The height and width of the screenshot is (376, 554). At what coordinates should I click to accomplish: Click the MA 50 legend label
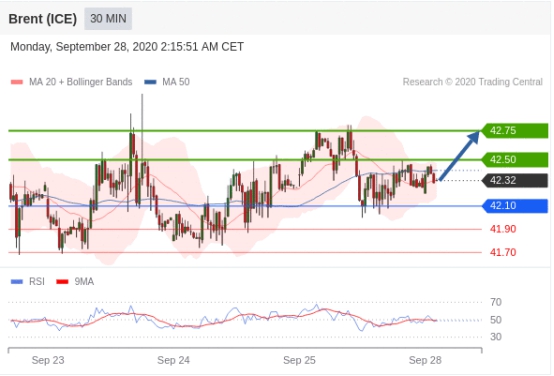tap(176, 82)
